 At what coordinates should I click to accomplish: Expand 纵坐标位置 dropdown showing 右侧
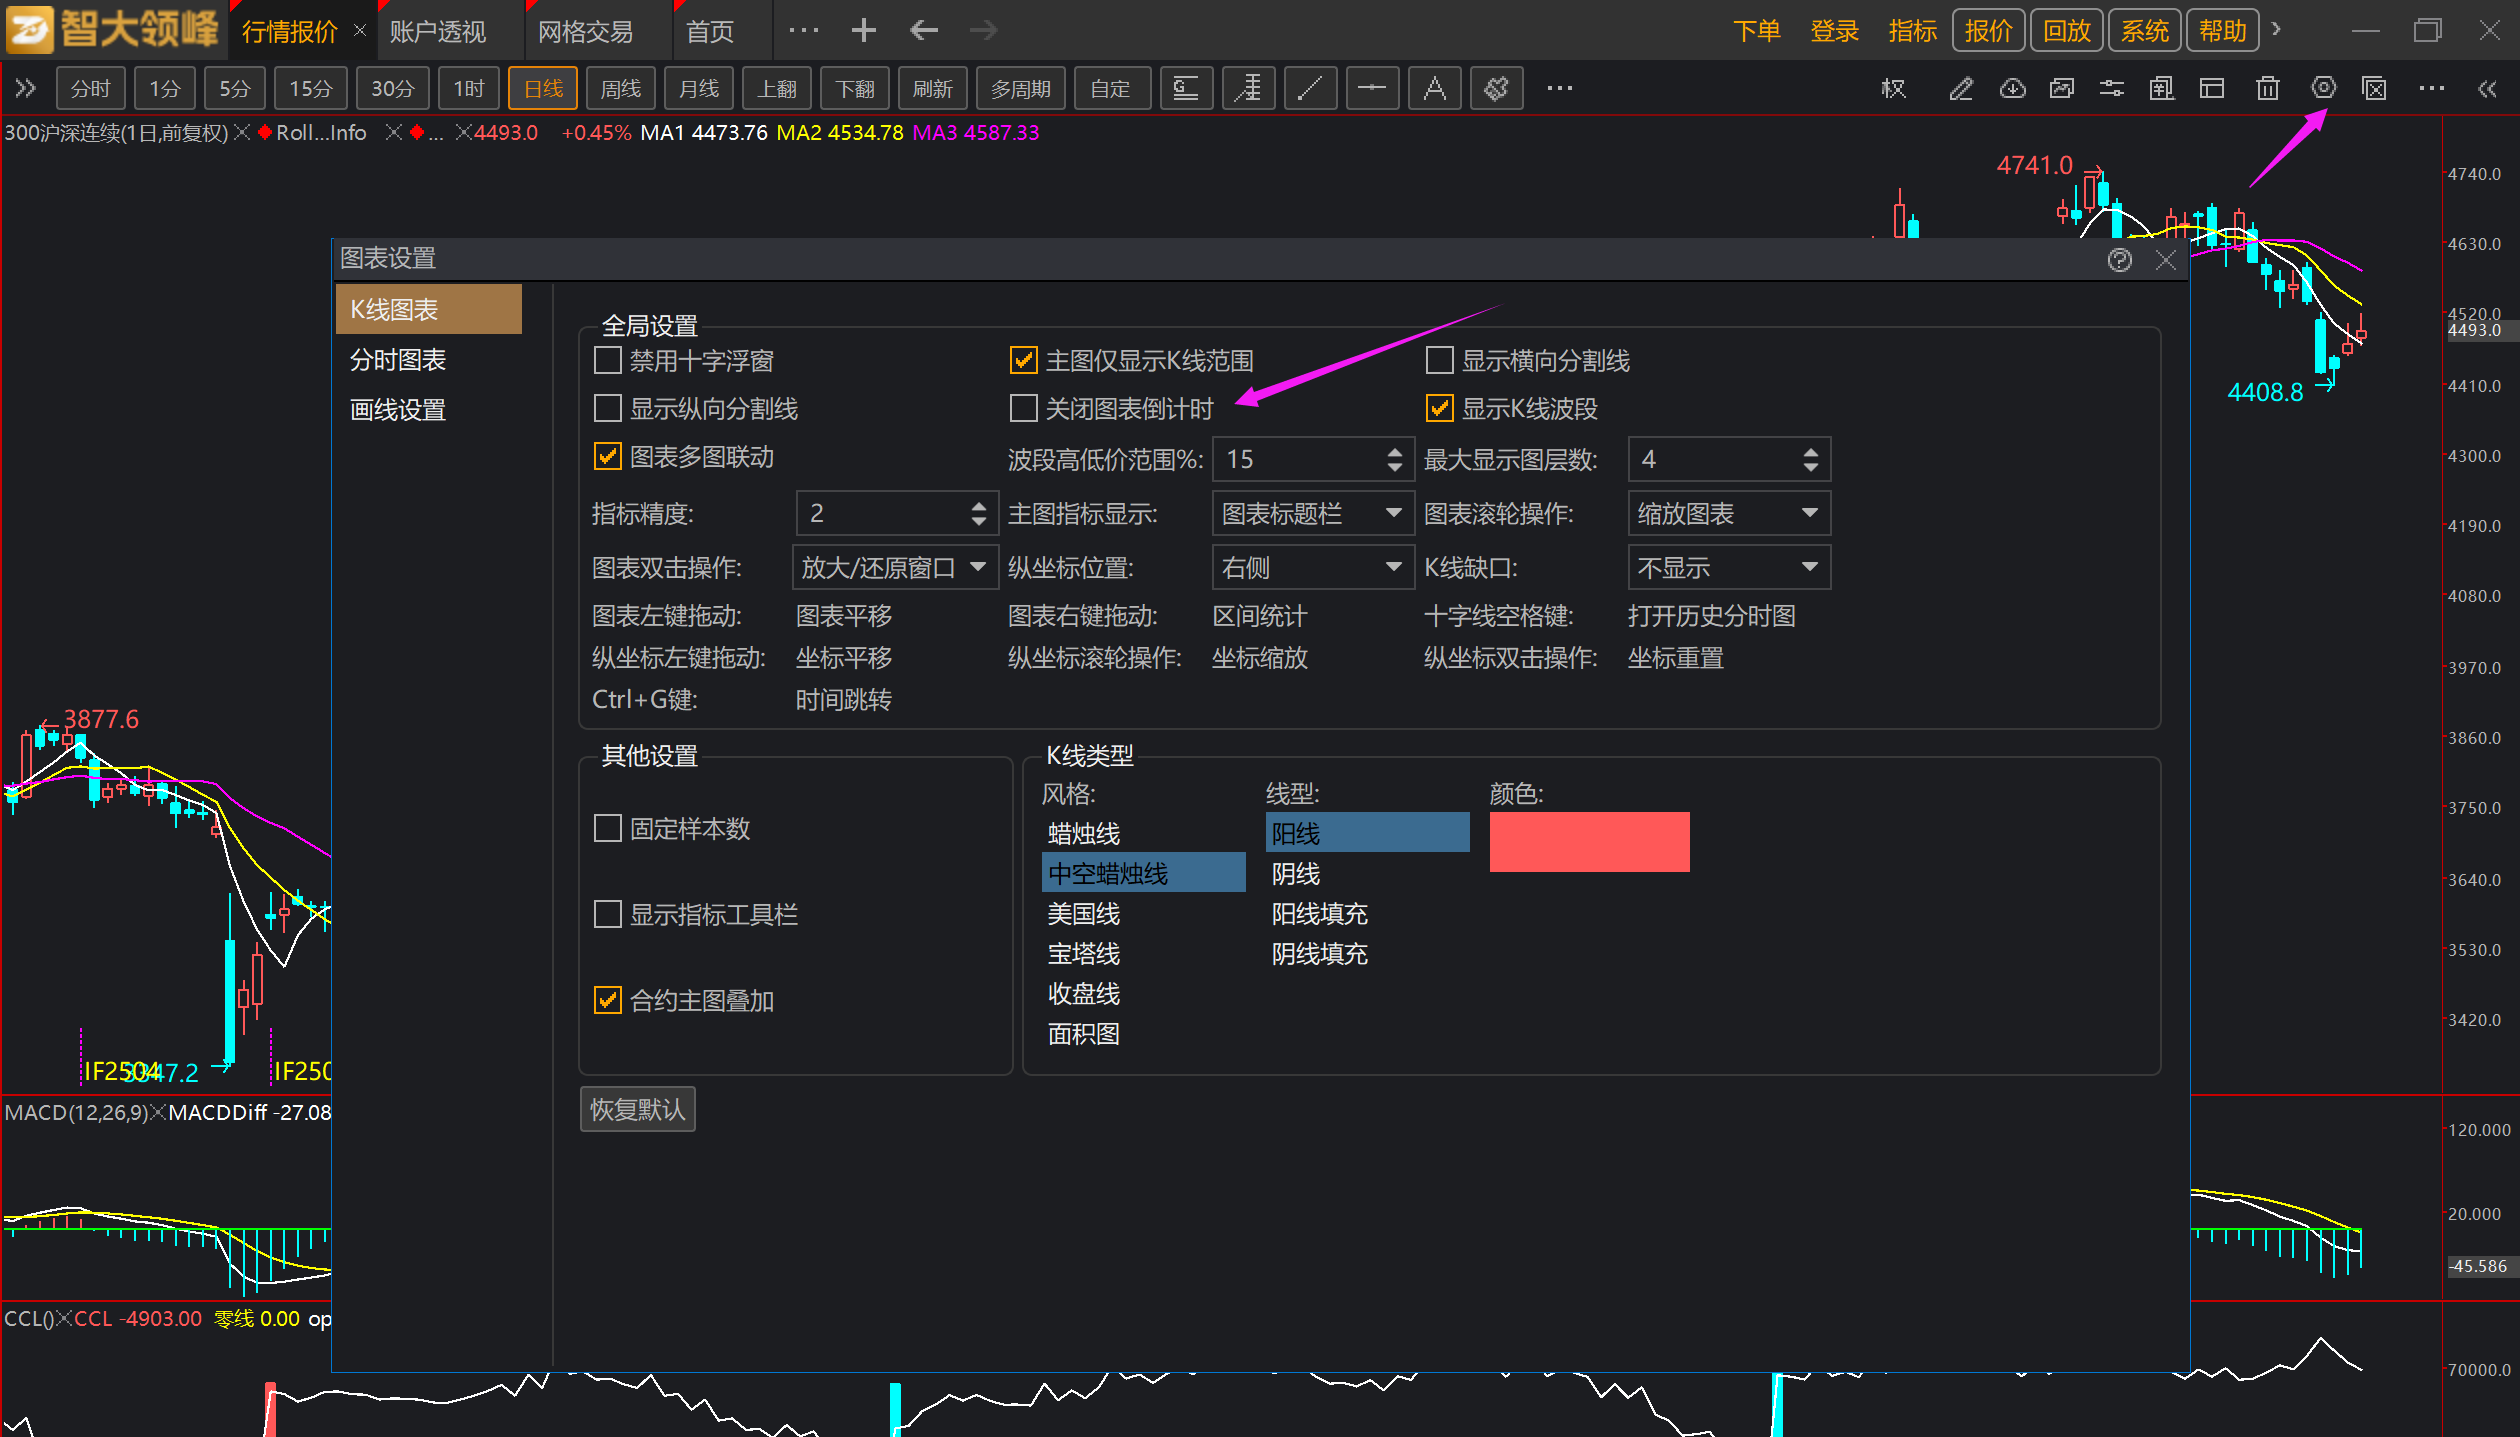coord(1312,567)
